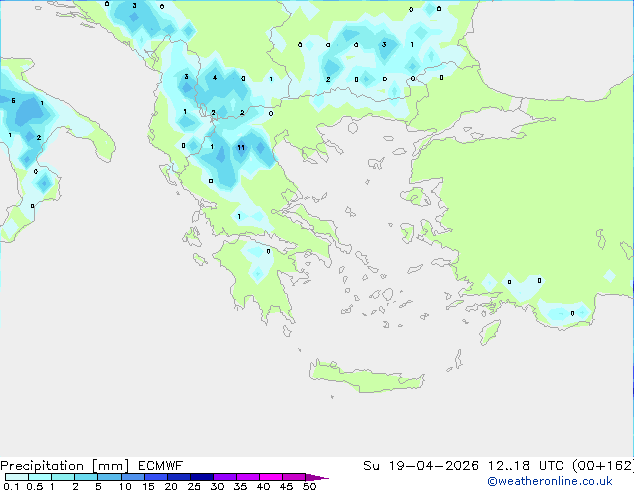The width and height of the screenshot is (634, 490).
Task: Select the legend swatch between 25 and 30
Action: coord(202,477)
